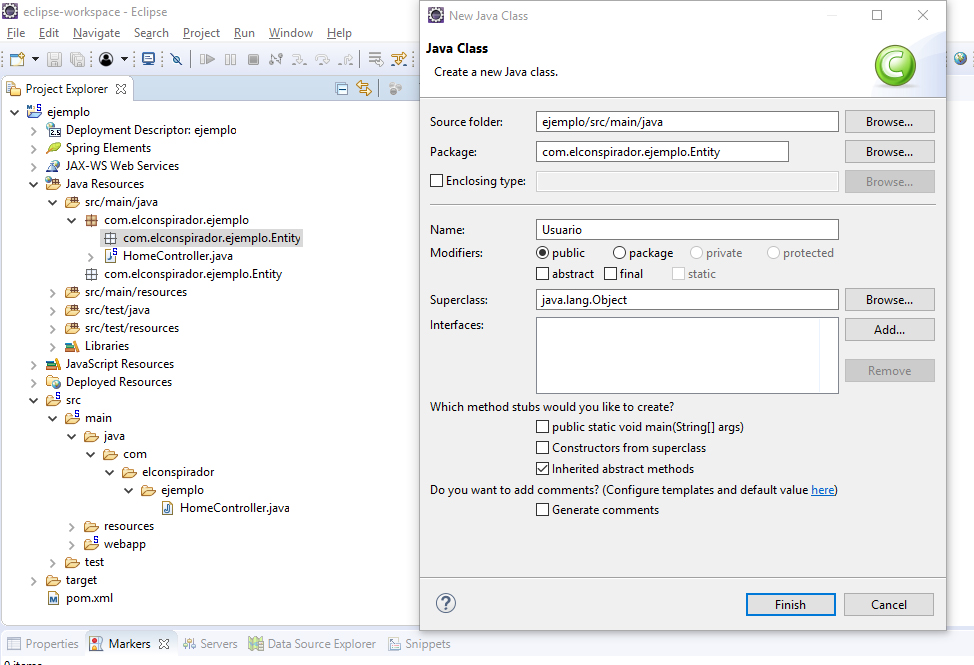Image resolution: width=974 pixels, height=665 pixels.
Task: Browse for the Superclass
Action: (890, 299)
